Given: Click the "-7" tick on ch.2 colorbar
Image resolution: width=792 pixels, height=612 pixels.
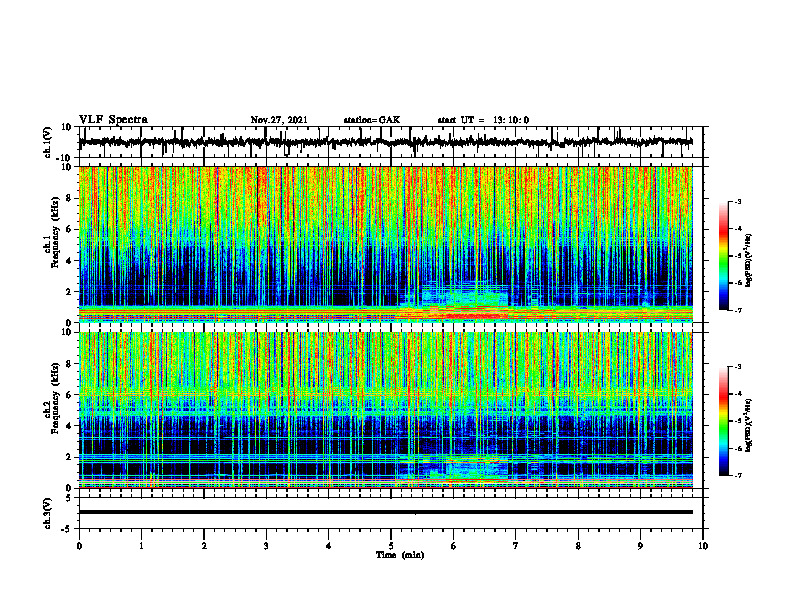Looking at the screenshot, I should pos(738,475).
